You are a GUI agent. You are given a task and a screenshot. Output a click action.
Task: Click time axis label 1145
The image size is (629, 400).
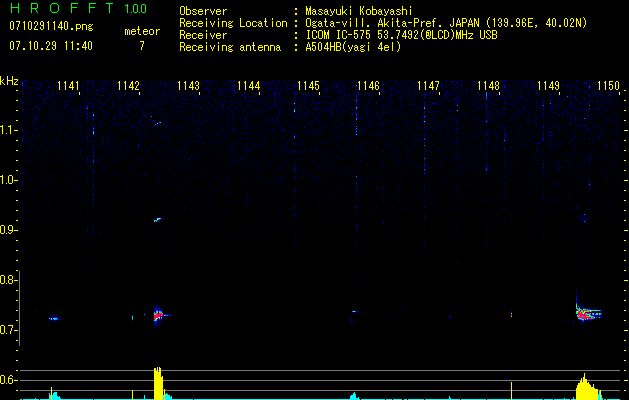(x=308, y=86)
